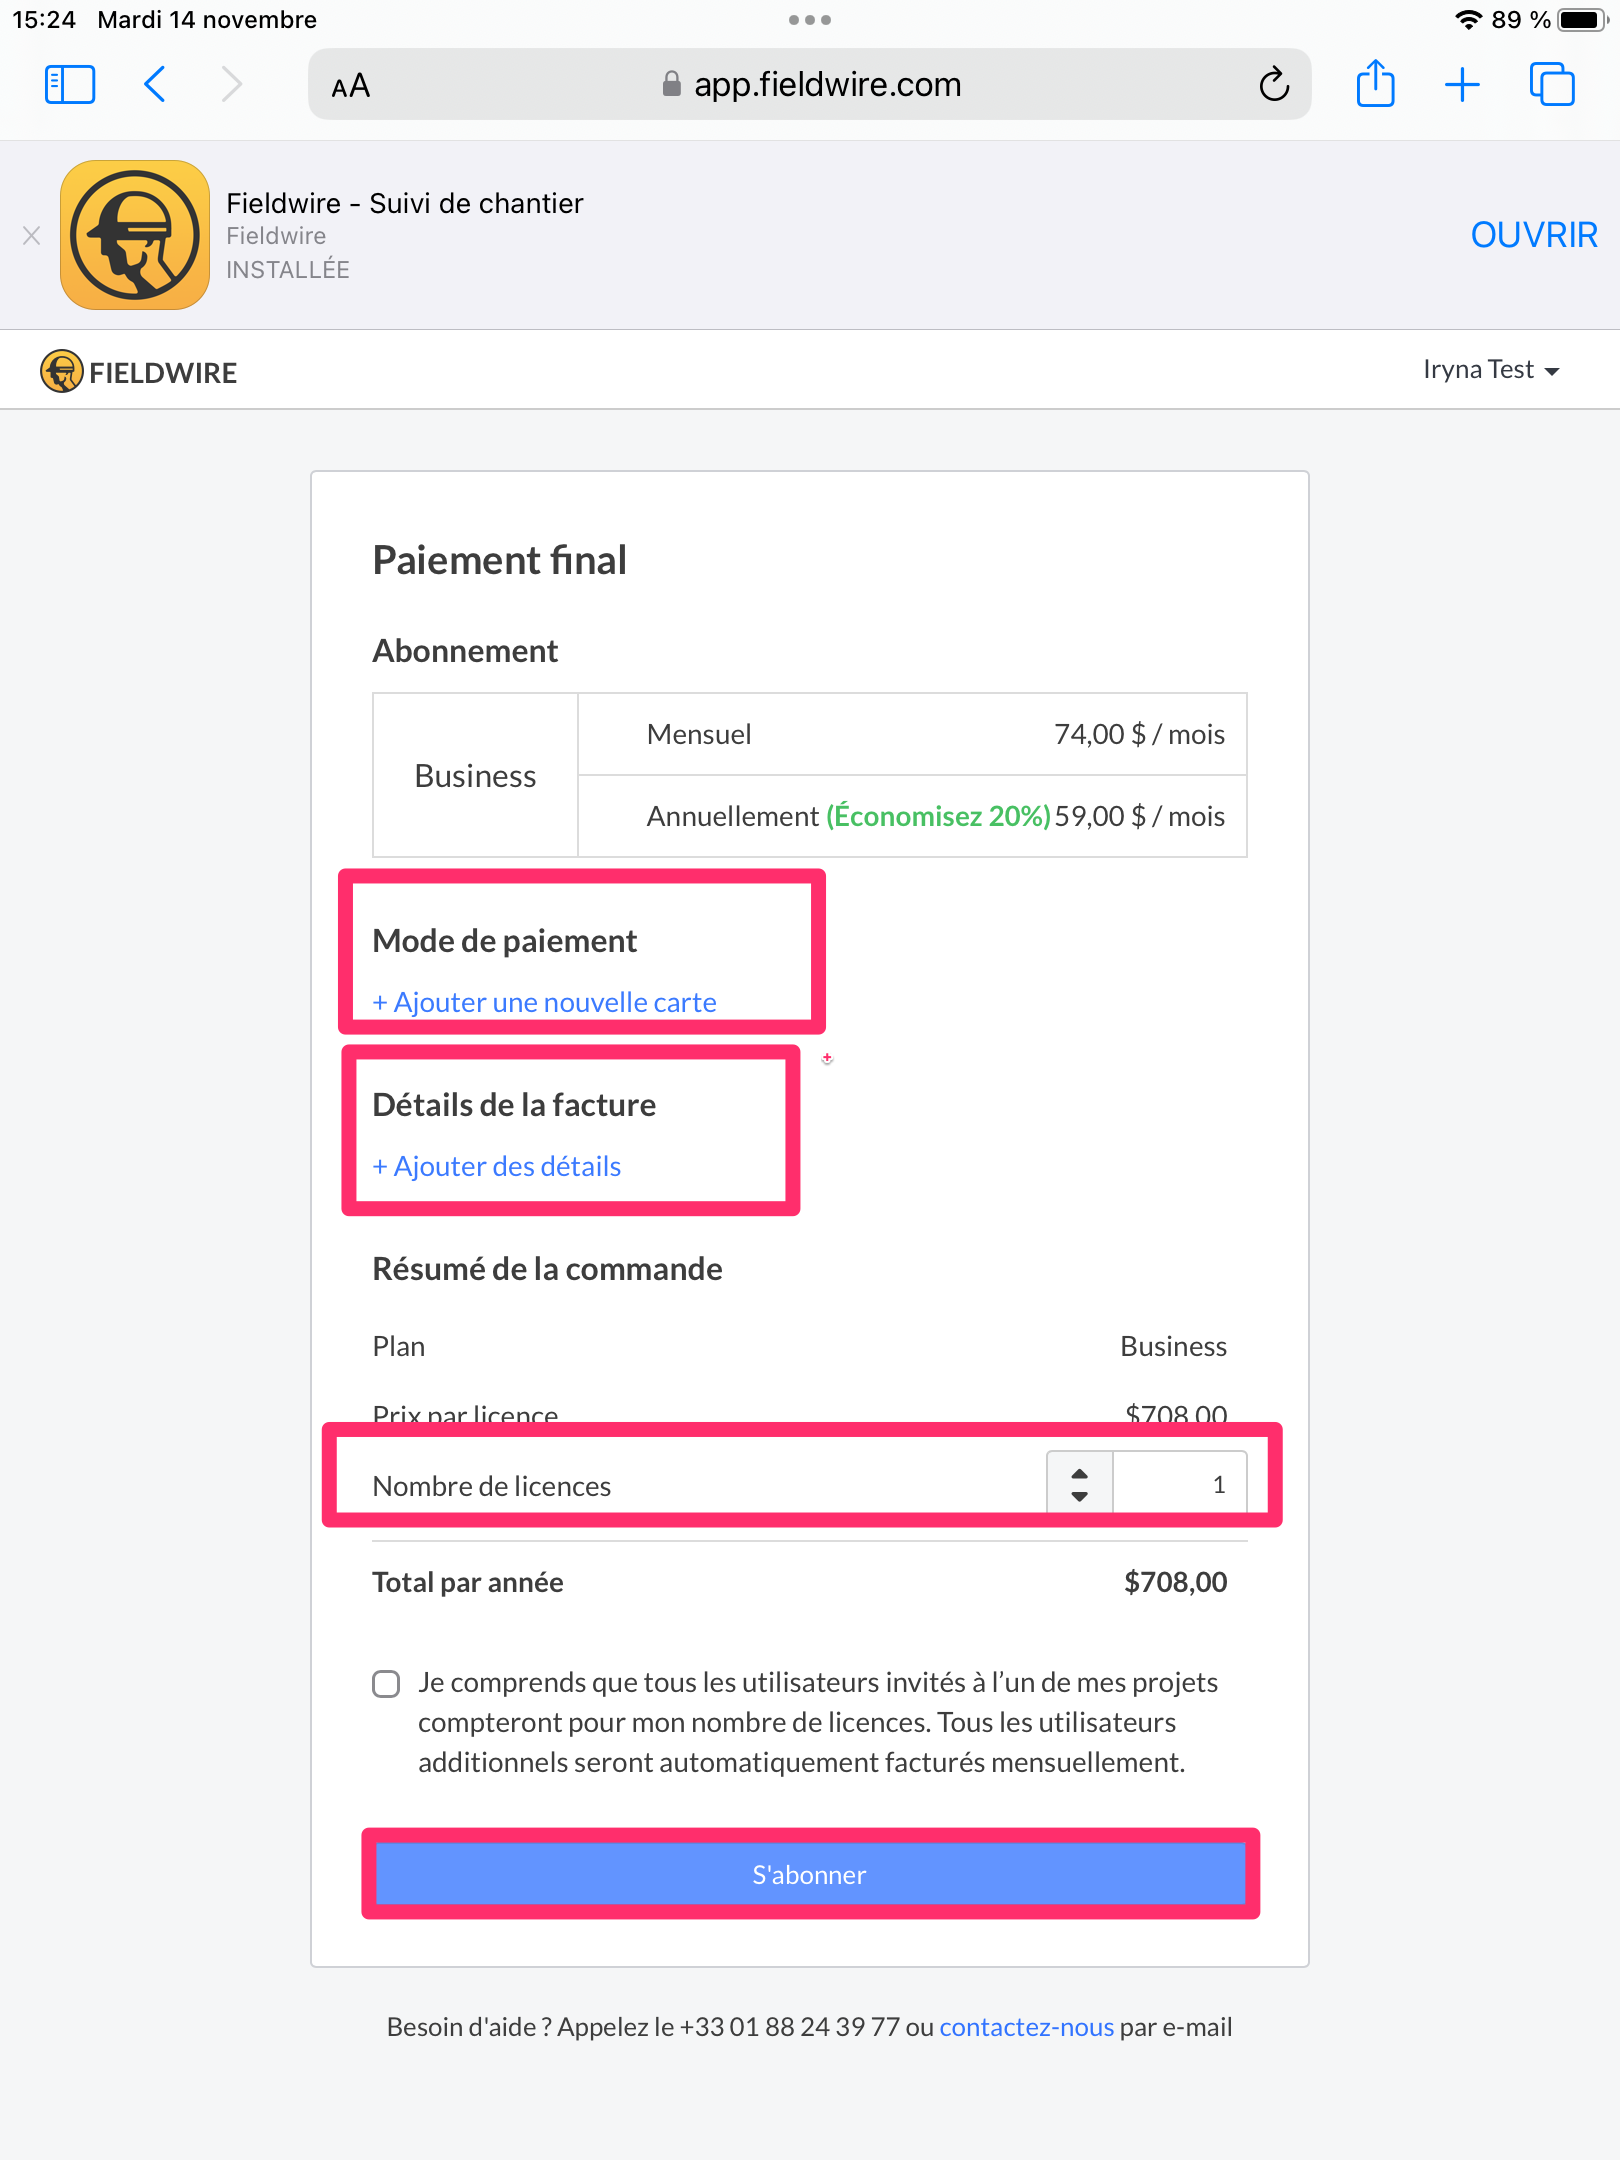The width and height of the screenshot is (1620, 2160).
Task: Click the Fieldwire logo in header
Action: (139, 372)
